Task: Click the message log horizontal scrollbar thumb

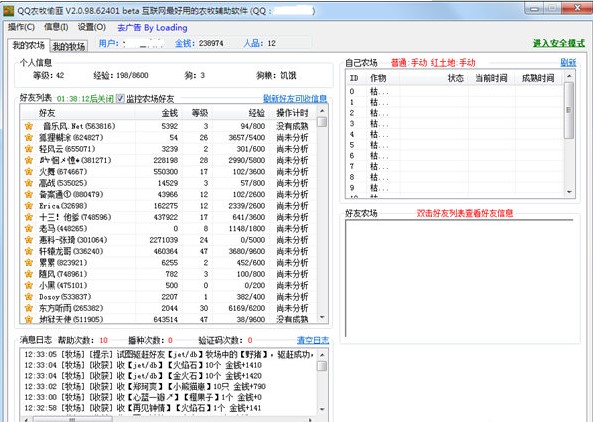Action: [72, 419]
